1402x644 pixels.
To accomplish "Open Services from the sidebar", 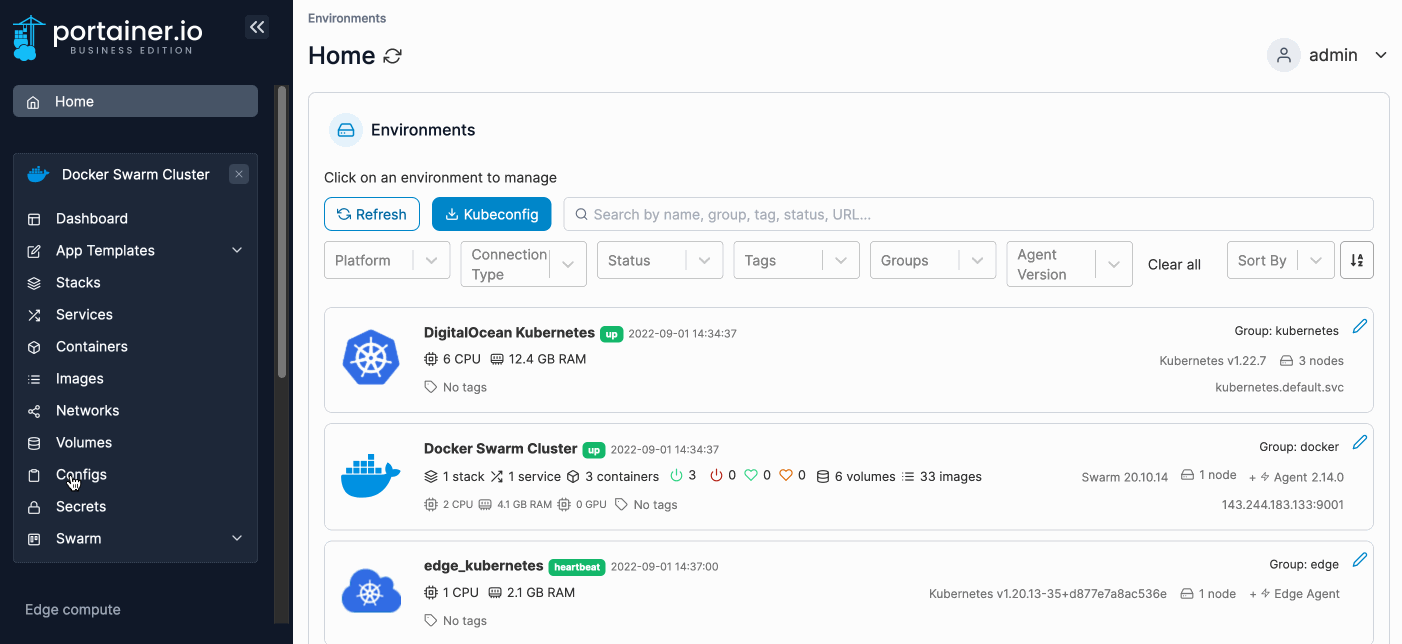I will [84, 314].
